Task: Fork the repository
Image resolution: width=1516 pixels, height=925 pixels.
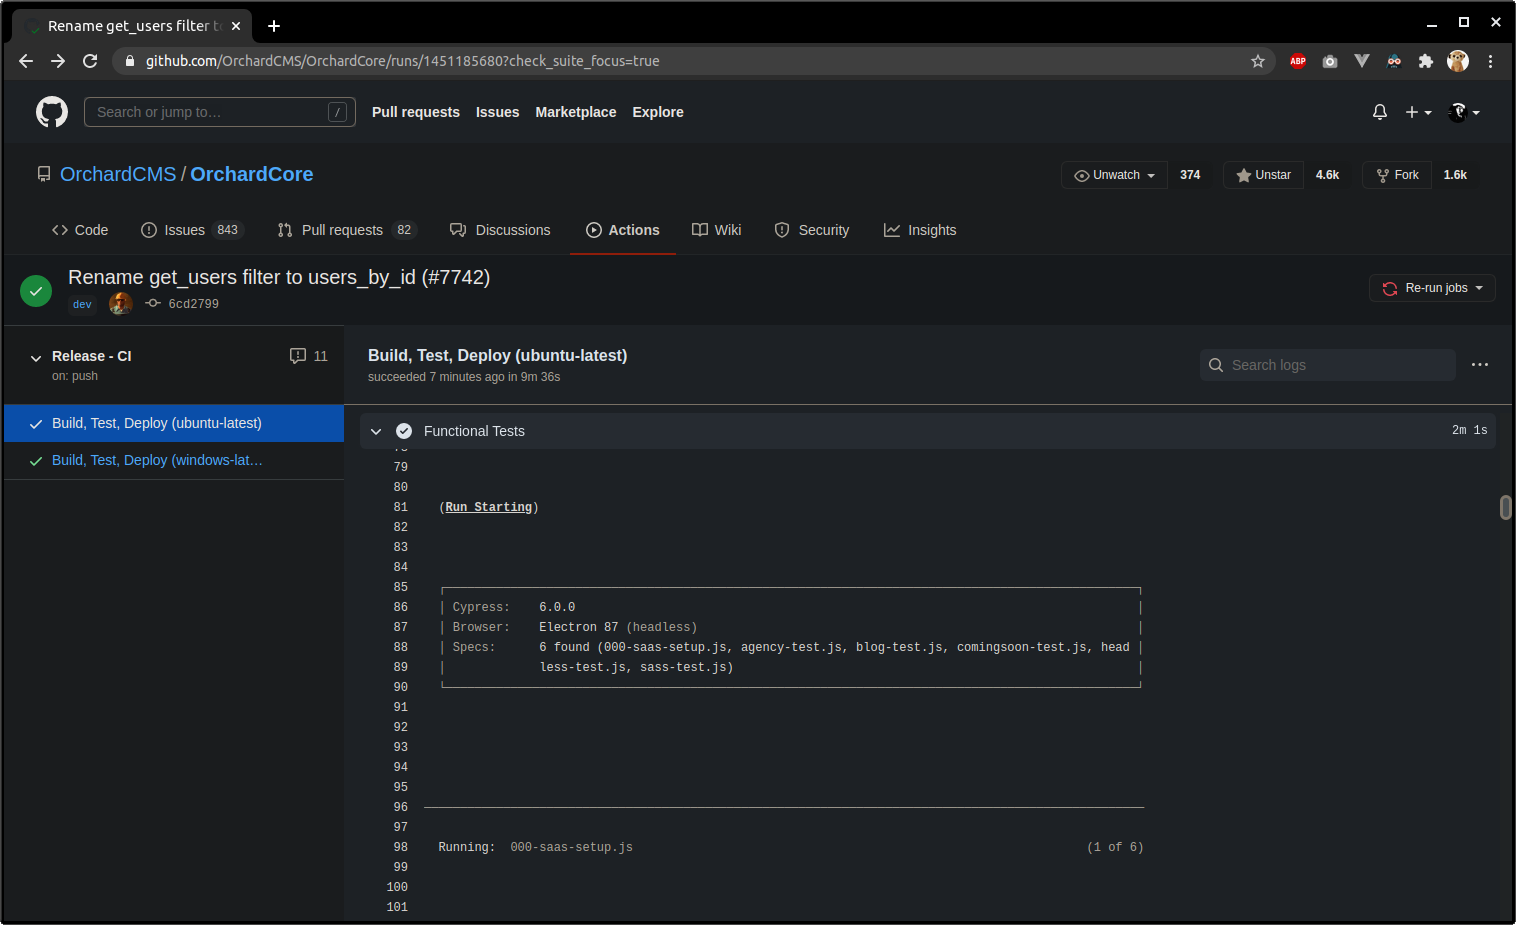Action: tap(1397, 175)
